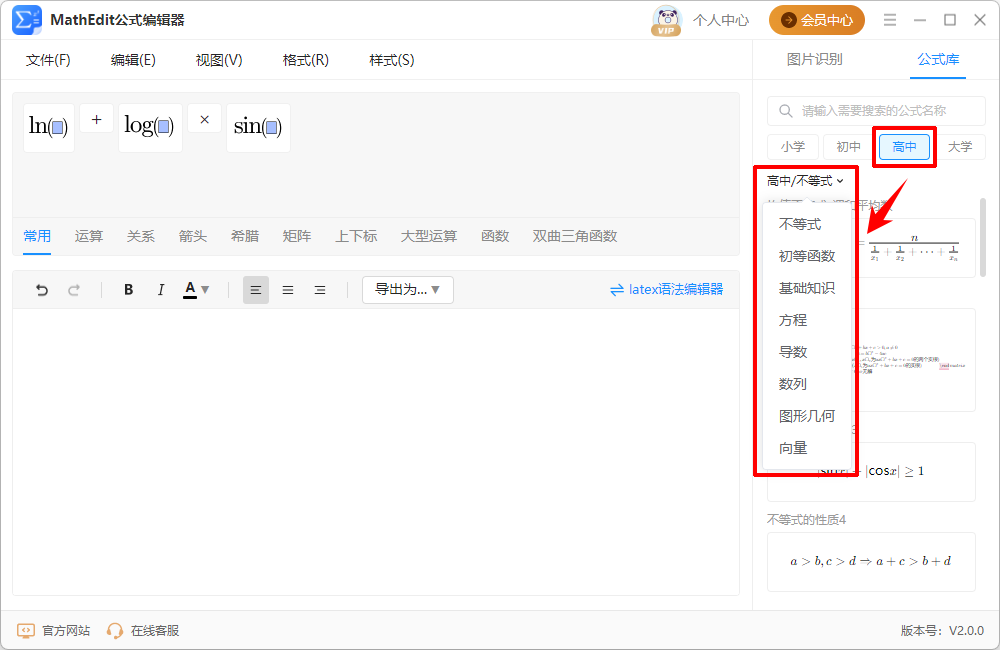This screenshot has height=650, width=1000.
Task: Open the 文件(F) menu
Action: pos(48,60)
